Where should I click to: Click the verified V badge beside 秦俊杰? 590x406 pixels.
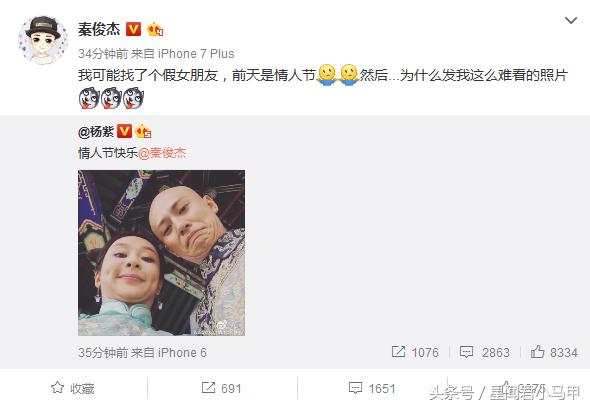click(133, 29)
